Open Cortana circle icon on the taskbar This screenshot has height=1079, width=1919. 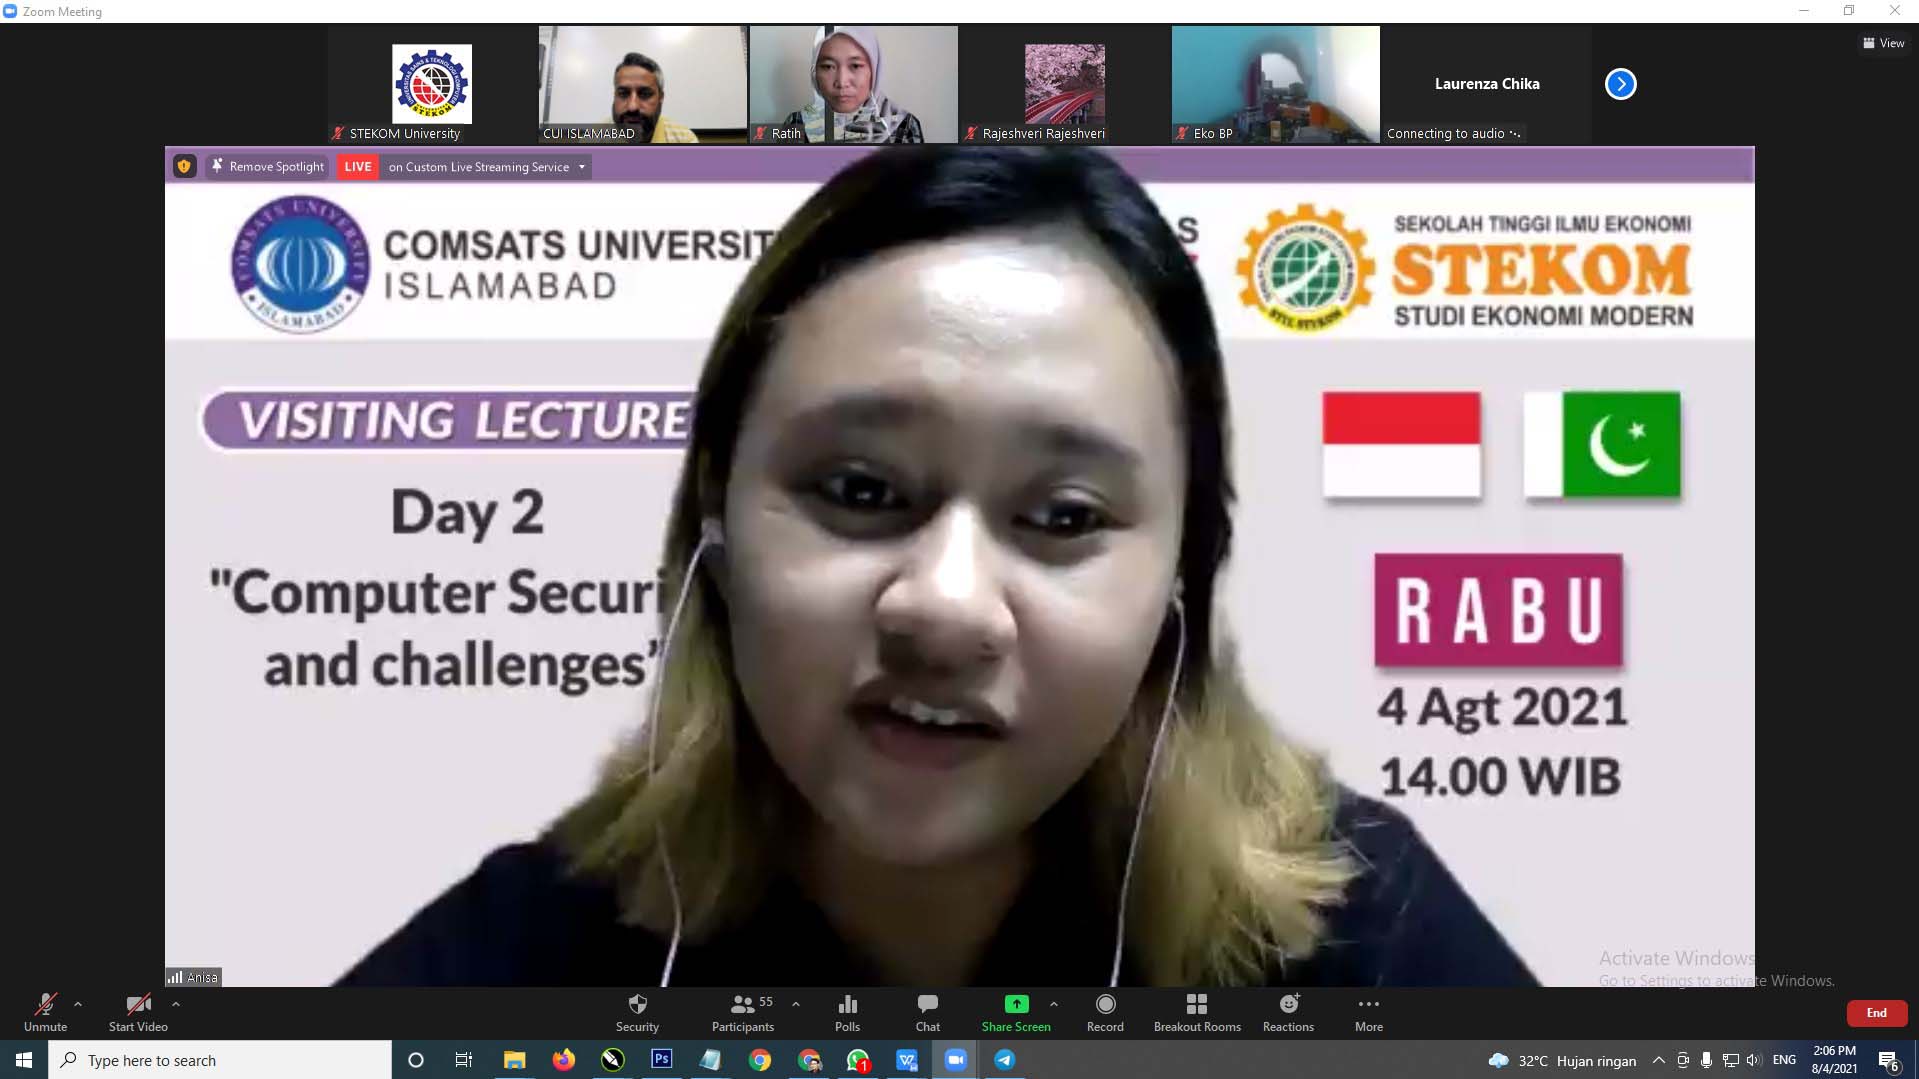click(416, 1060)
